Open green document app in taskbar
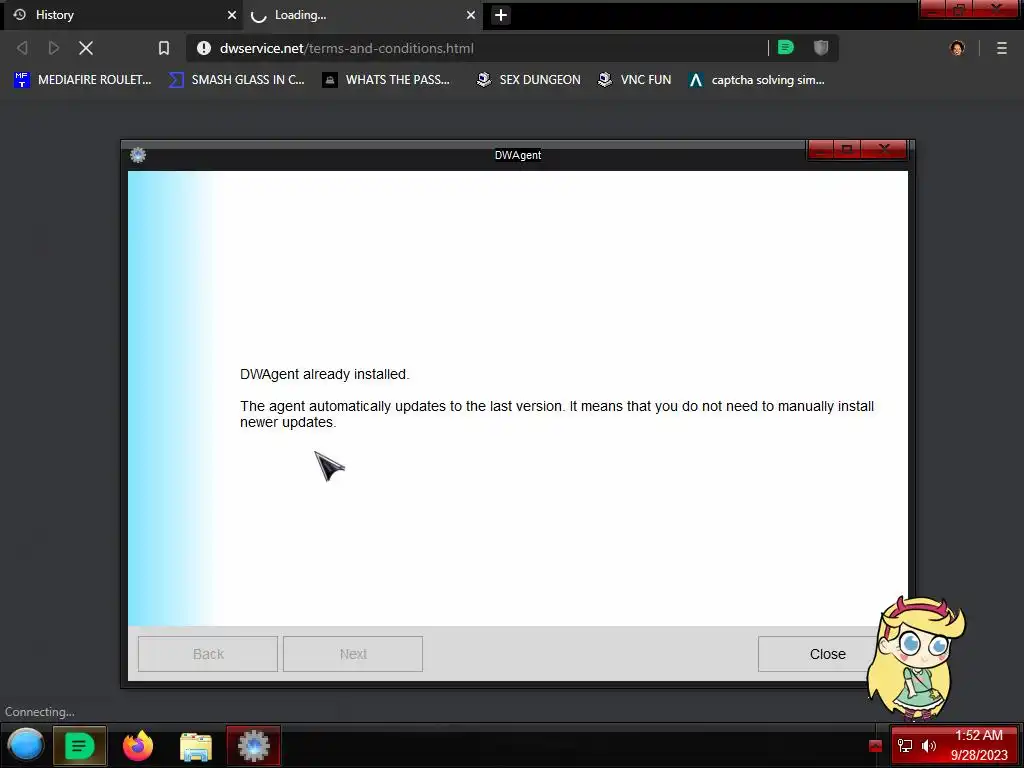Viewport: 1024px width, 768px height. (79, 746)
